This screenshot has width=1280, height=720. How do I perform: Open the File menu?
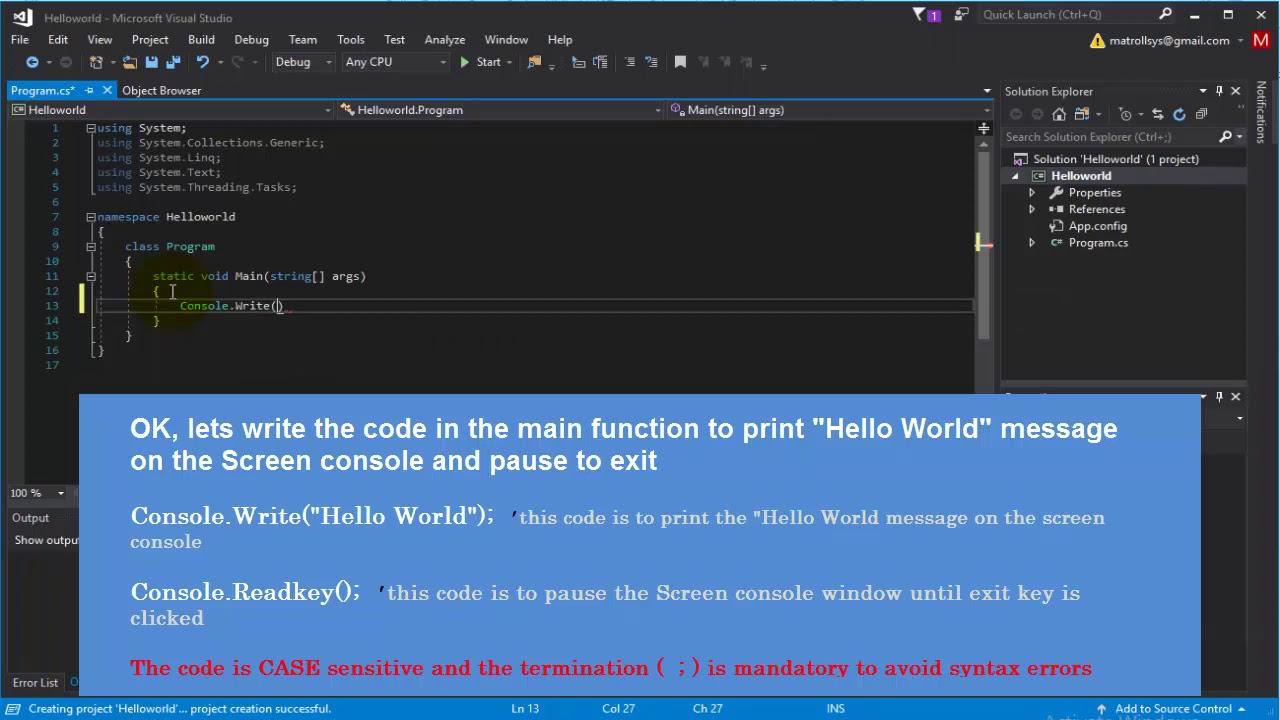coord(20,39)
